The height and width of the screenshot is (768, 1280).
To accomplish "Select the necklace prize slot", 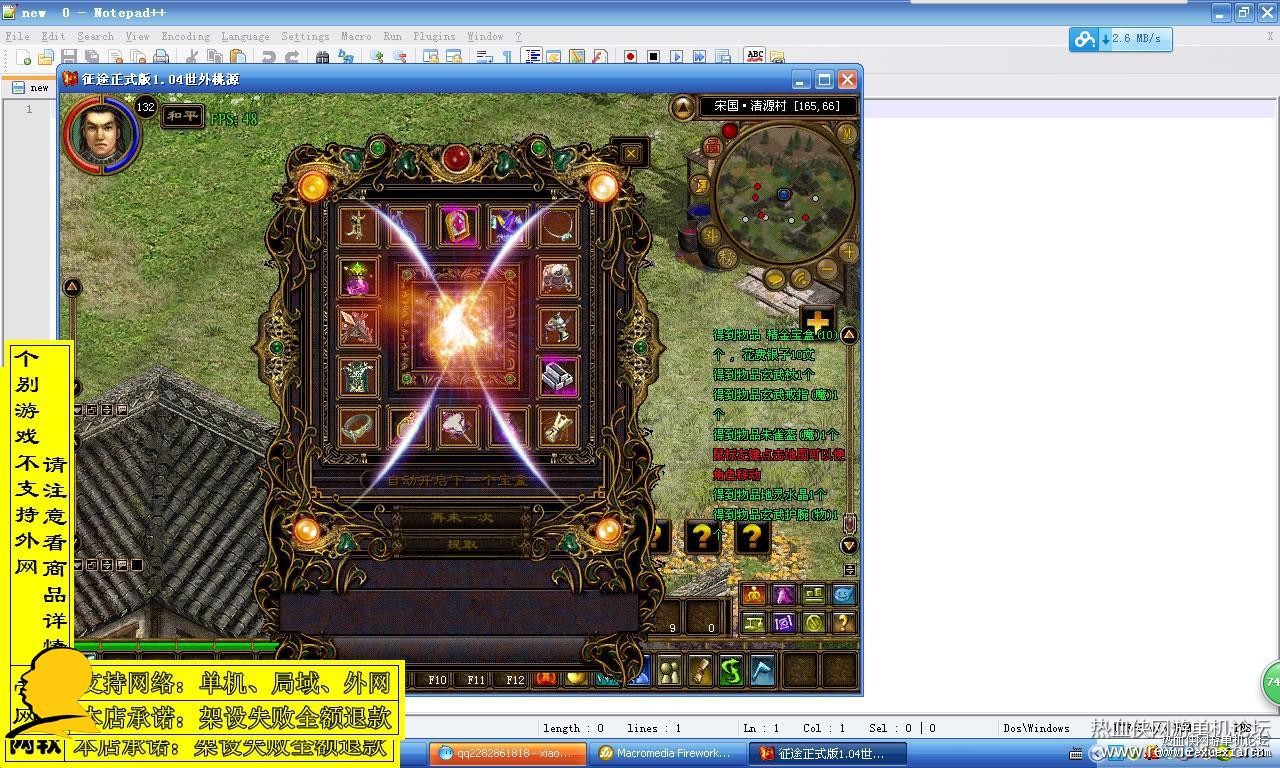I will coord(558,226).
